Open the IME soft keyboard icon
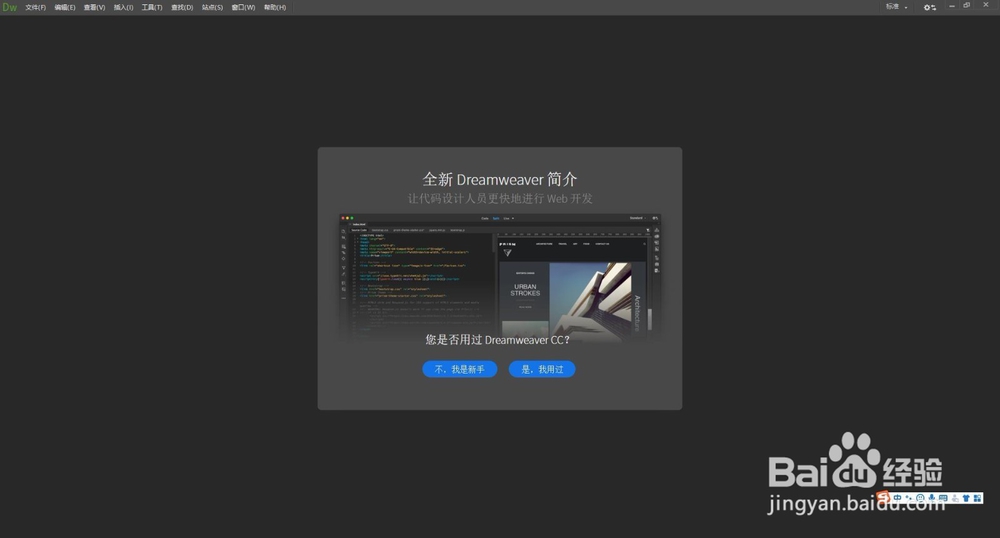The image size is (1000, 538). (943, 498)
